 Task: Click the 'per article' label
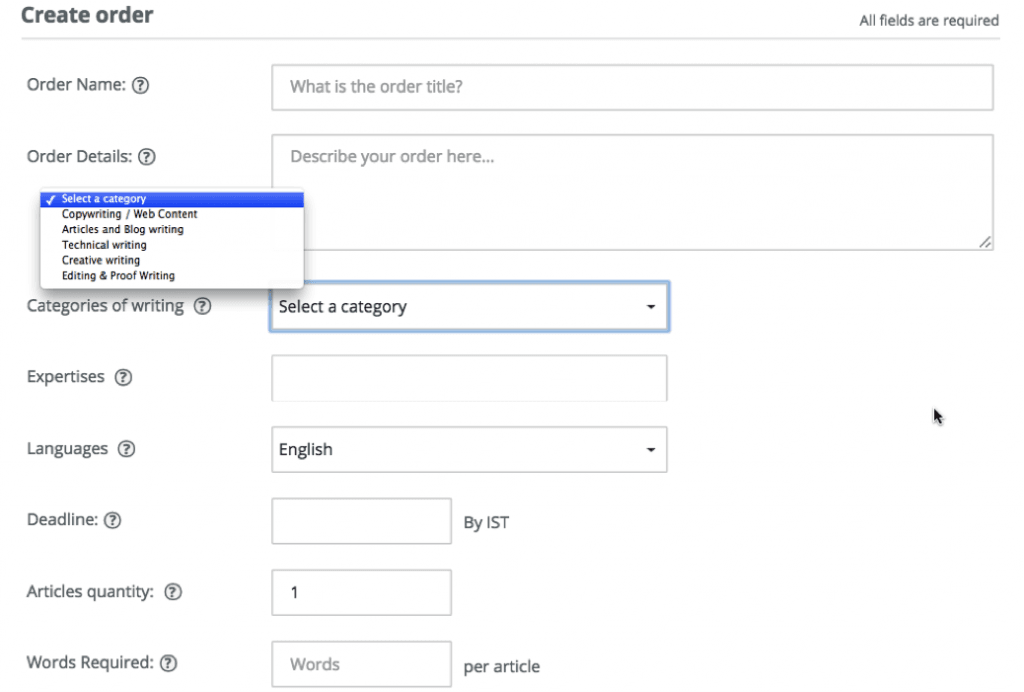(x=502, y=667)
